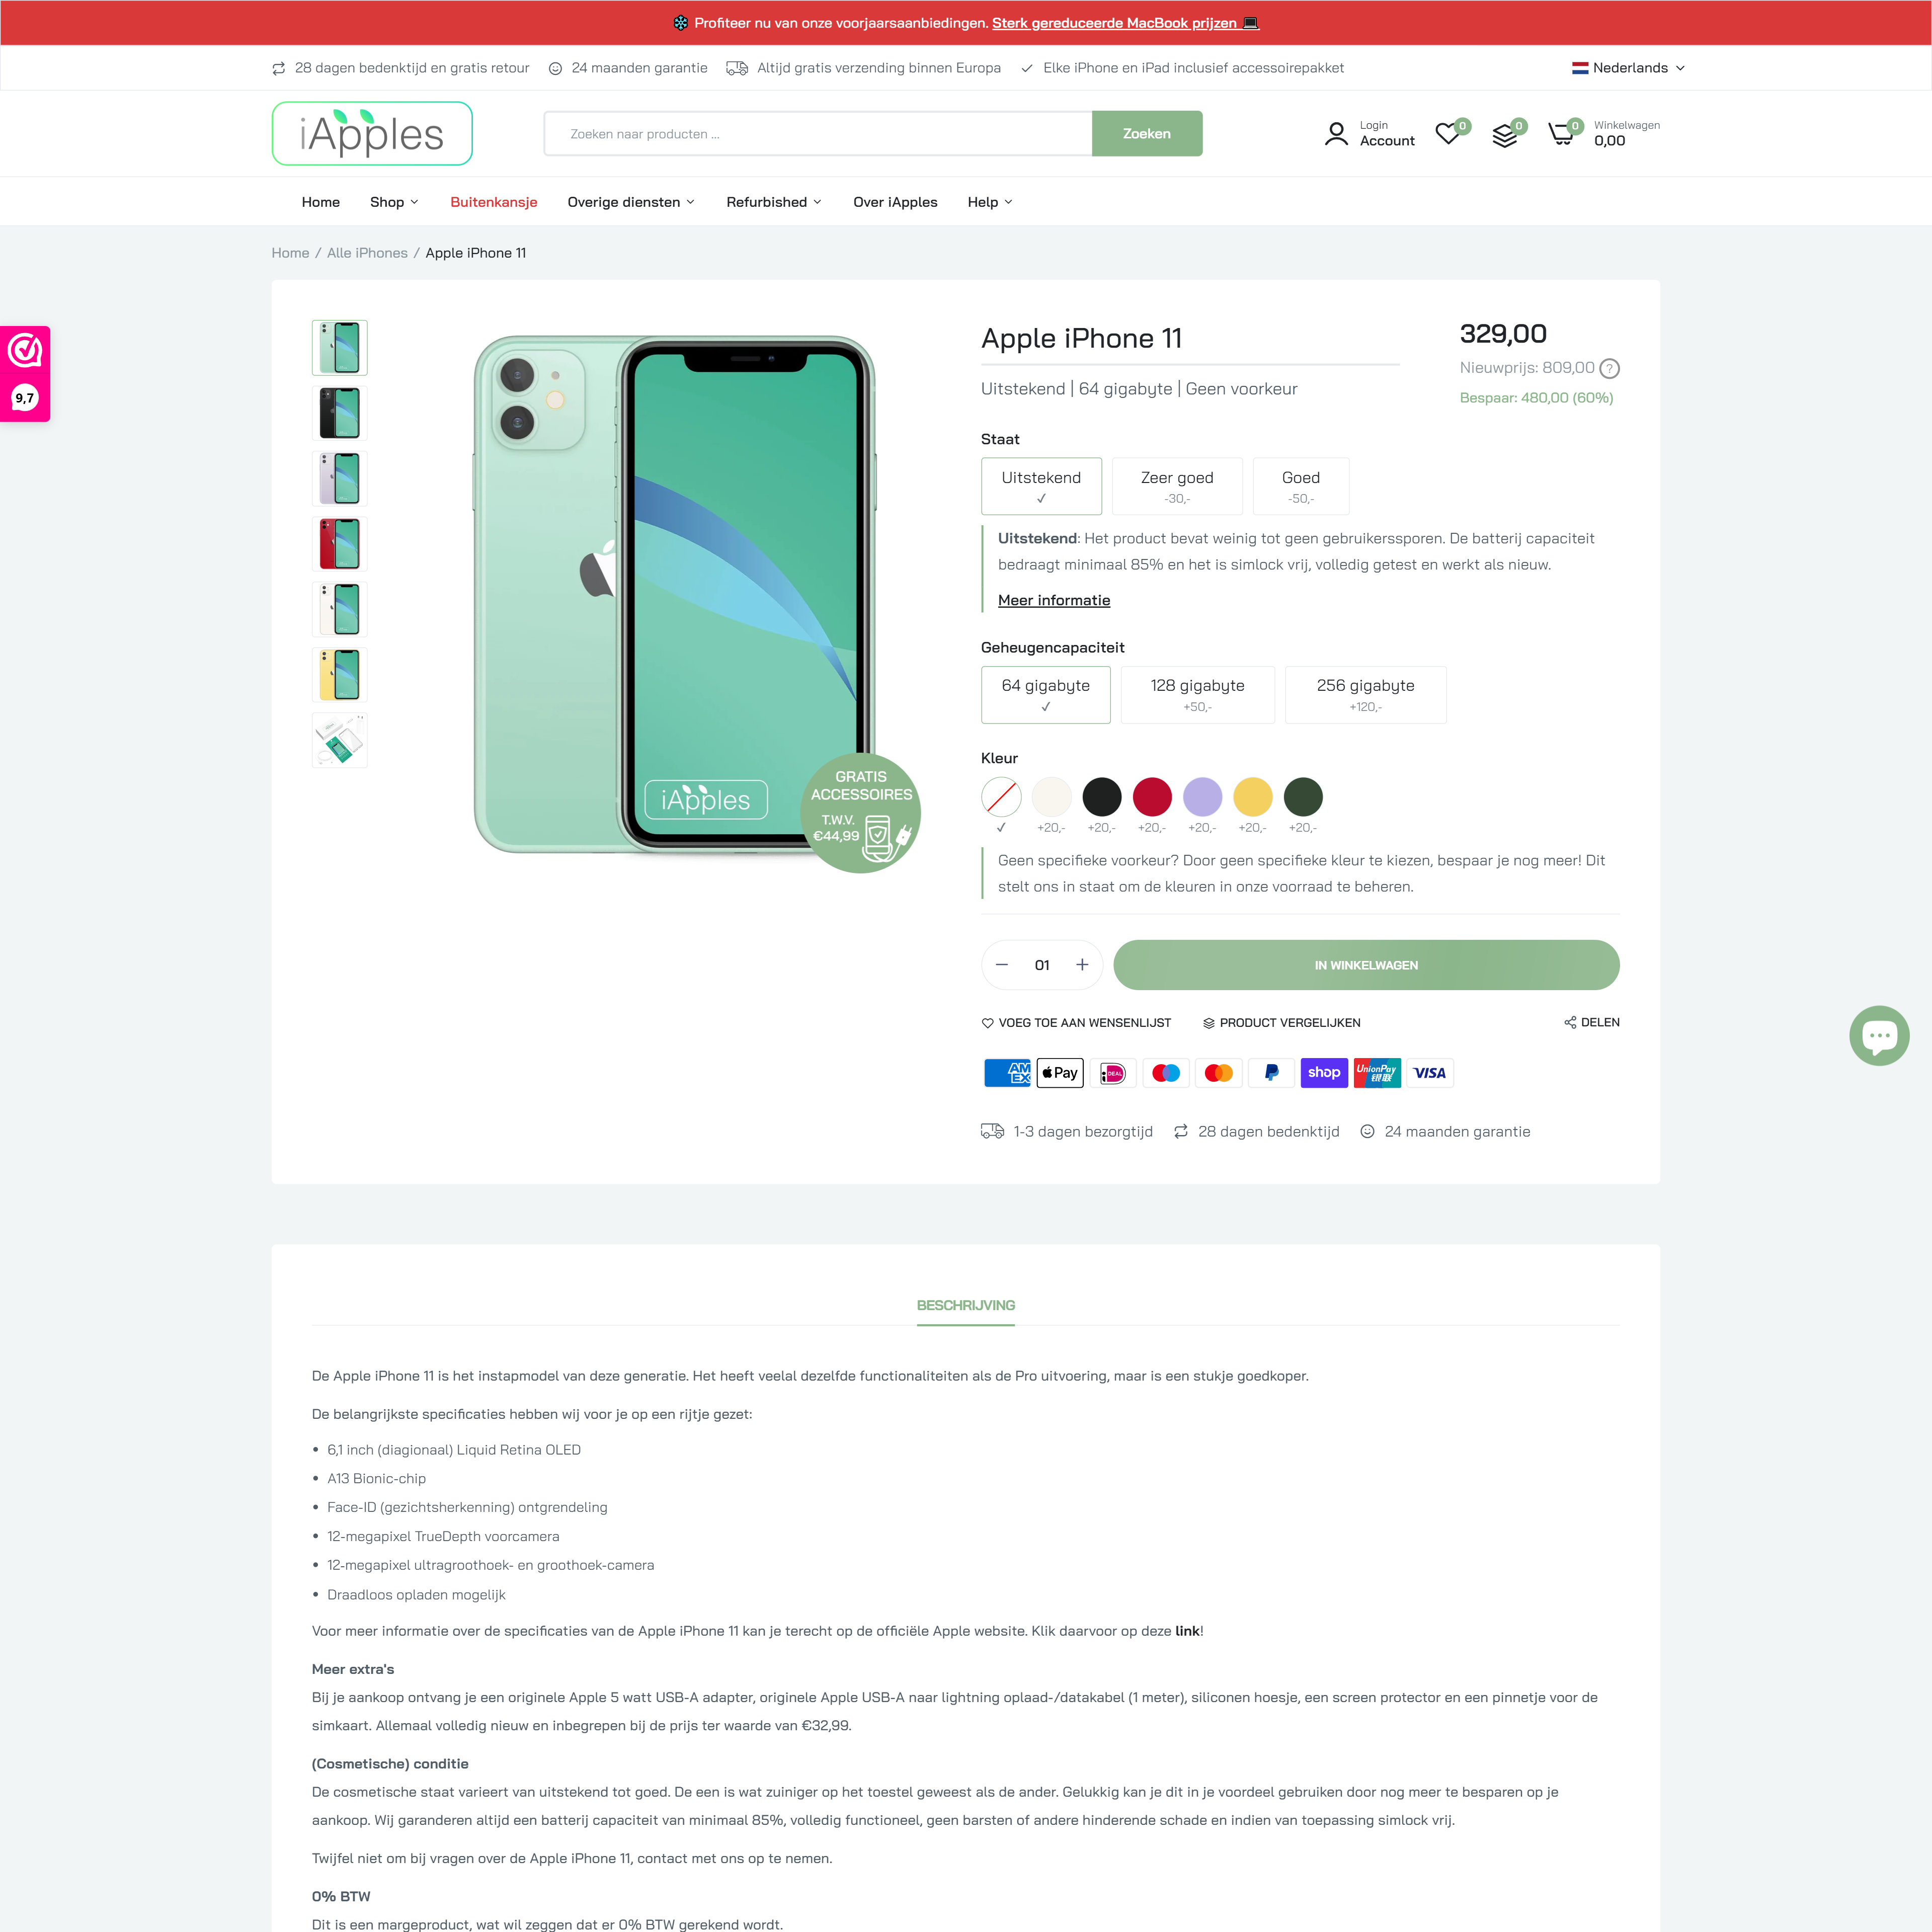Viewport: 1932px width, 1932px height.
Task: Choose the Goed condition option
Action: pyautogui.click(x=1300, y=486)
